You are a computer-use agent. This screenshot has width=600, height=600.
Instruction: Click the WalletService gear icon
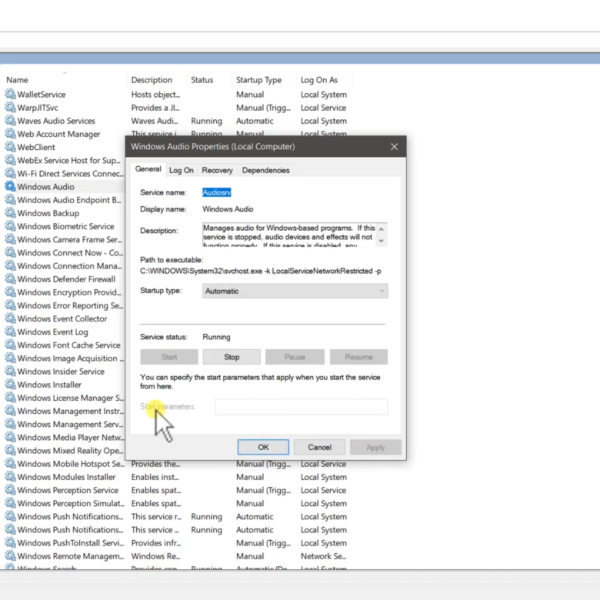point(10,95)
